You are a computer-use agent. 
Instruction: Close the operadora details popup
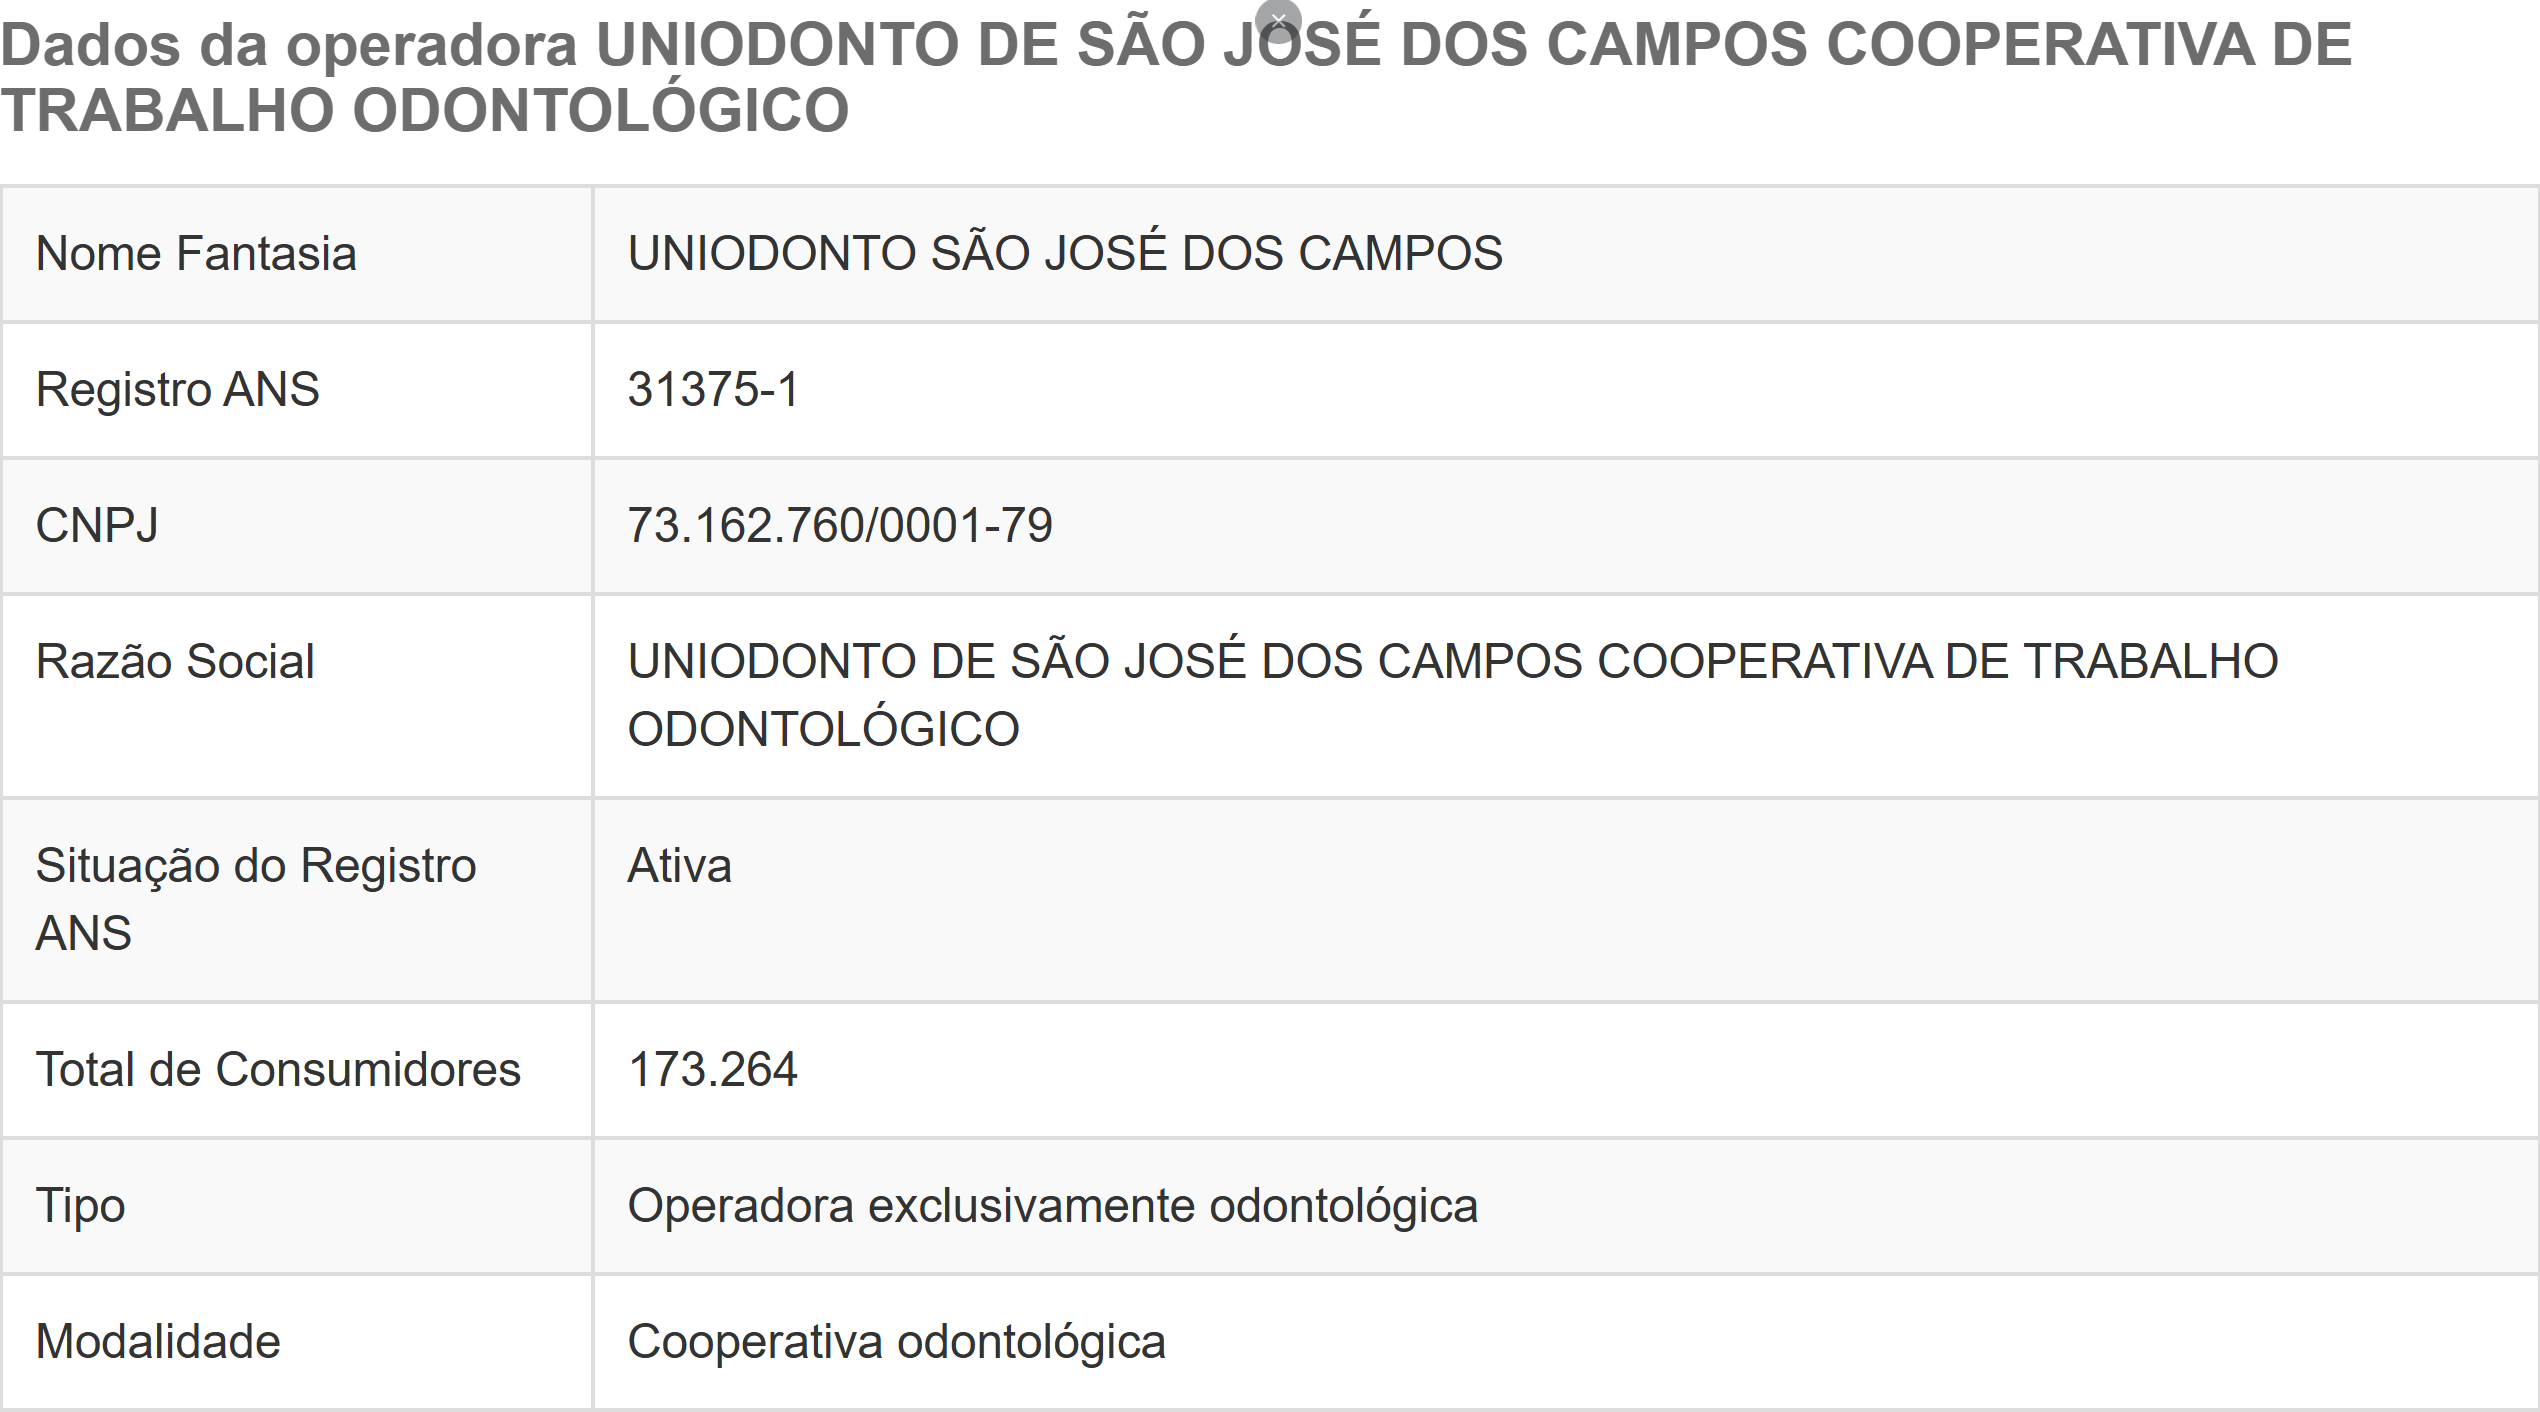[1278, 19]
